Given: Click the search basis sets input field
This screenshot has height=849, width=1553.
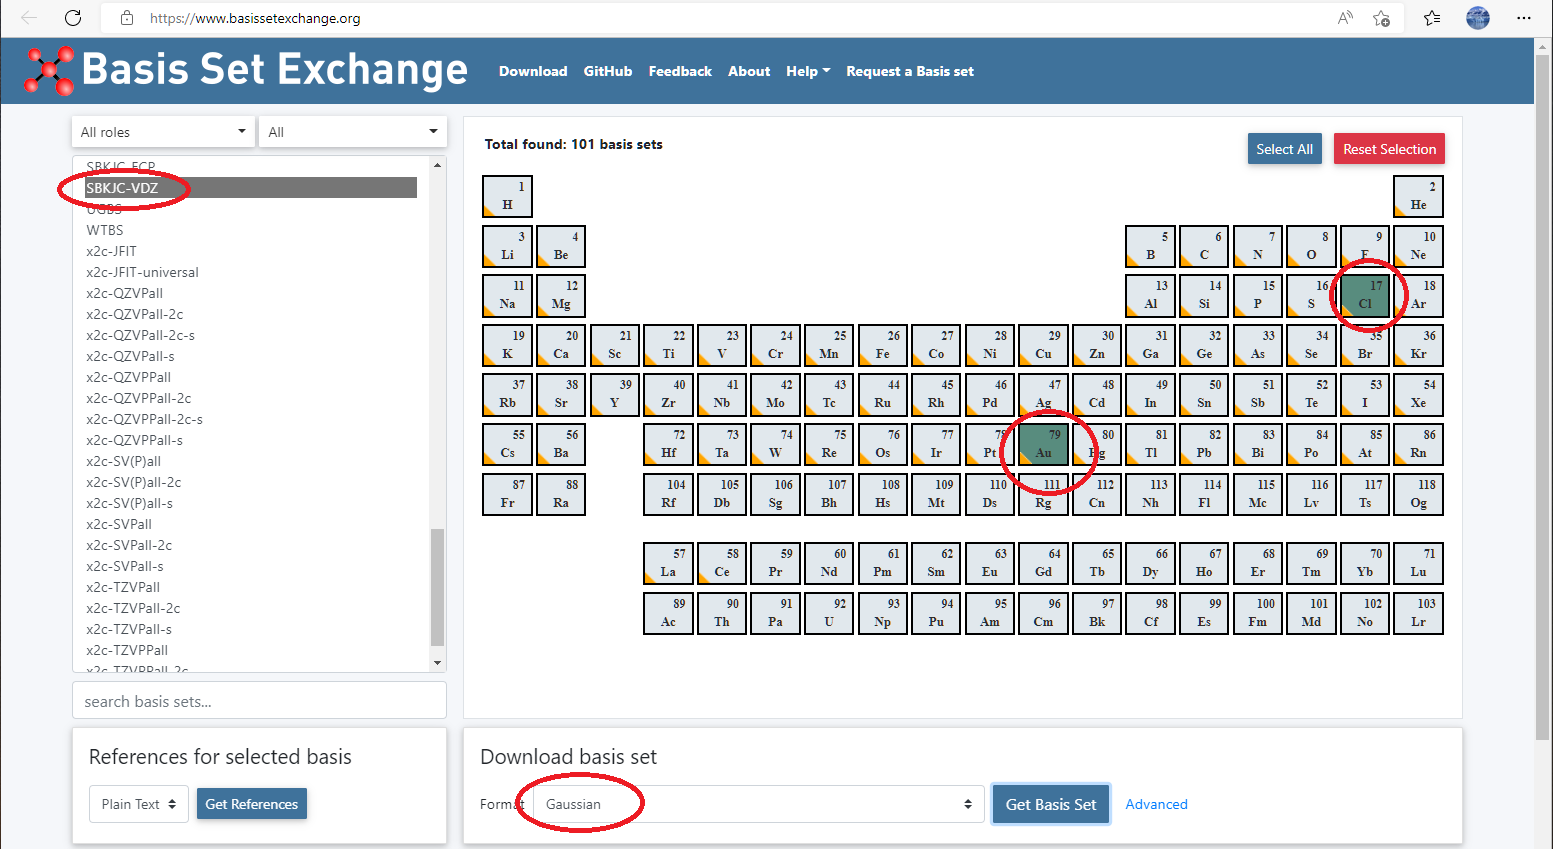Looking at the screenshot, I should click(x=259, y=701).
